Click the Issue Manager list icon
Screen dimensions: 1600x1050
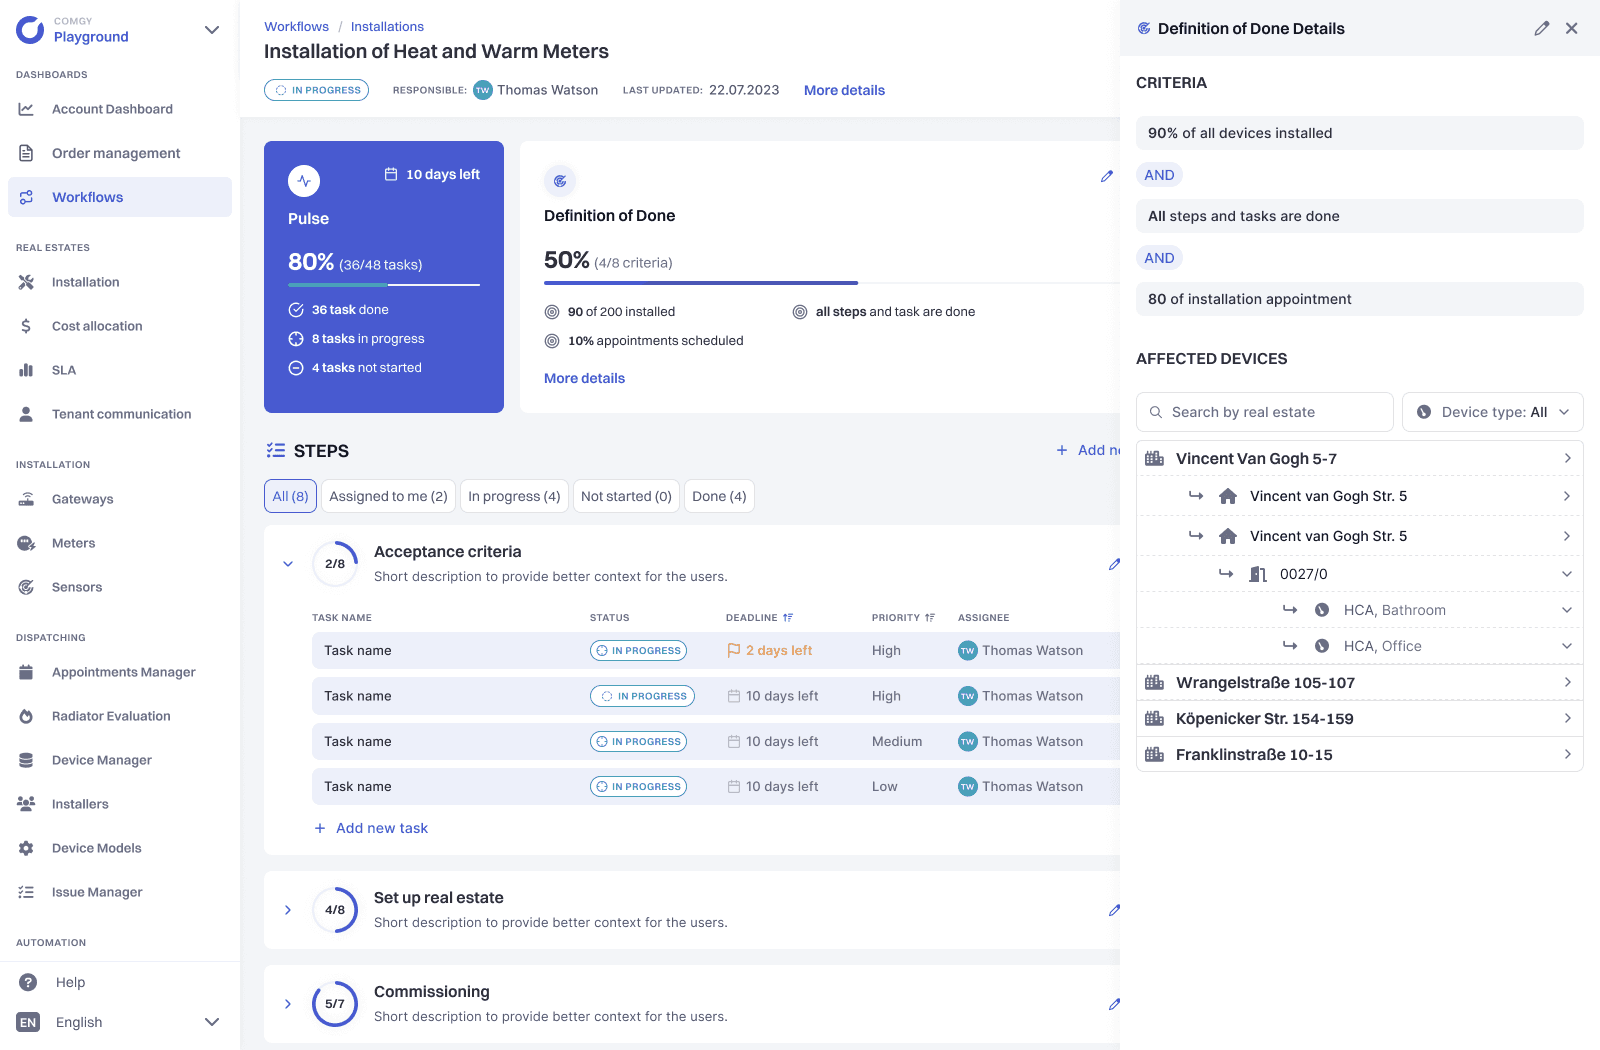[26, 892]
